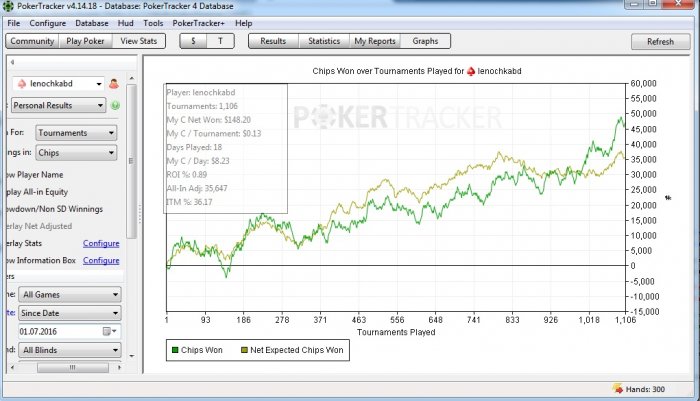Click Configure link next to Information Box
Image resolution: width=700 pixels, height=401 pixels.
[101, 260]
